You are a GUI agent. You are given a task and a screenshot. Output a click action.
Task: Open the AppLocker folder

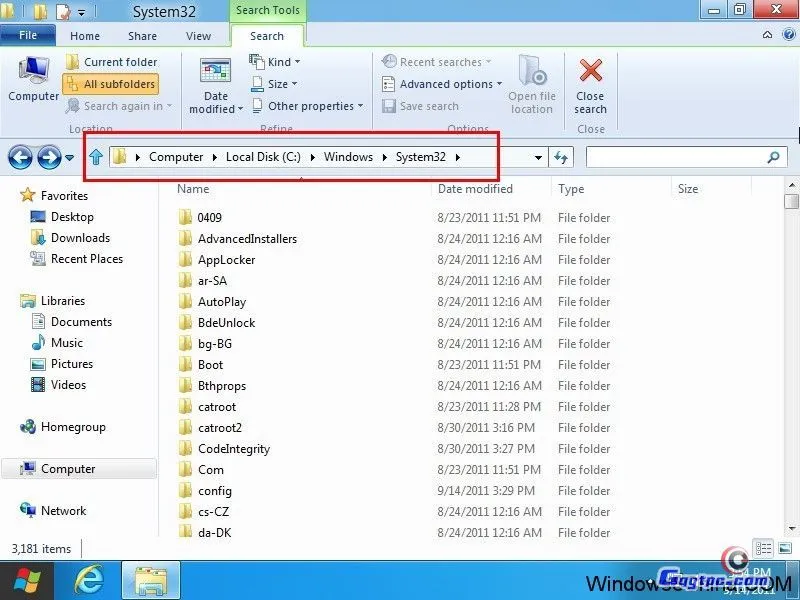[226, 260]
